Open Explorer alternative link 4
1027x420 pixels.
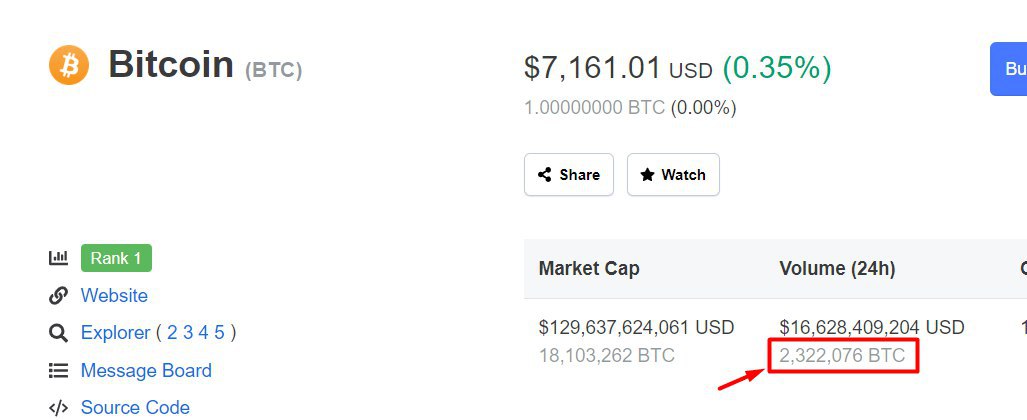coord(203,333)
